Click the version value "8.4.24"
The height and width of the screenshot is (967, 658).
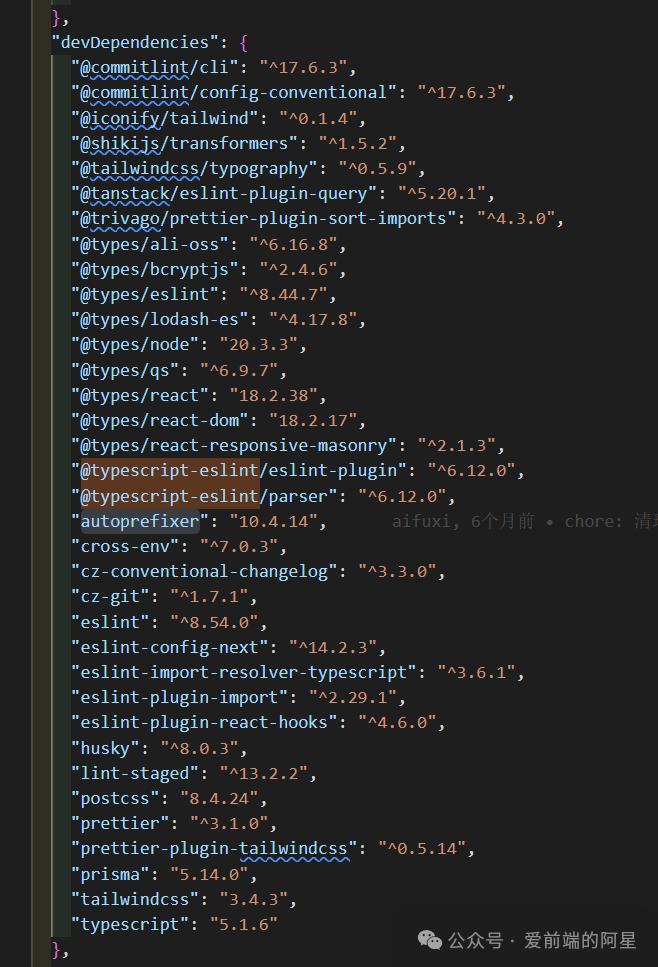(219, 799)
